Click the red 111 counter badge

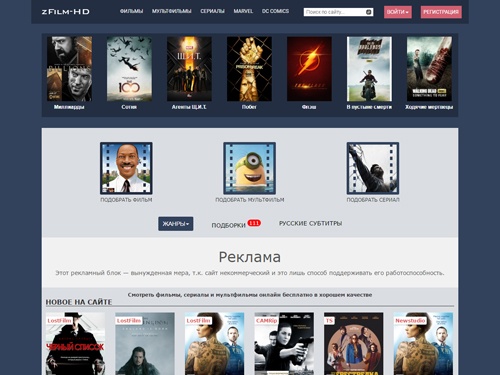[x=254, y=223]
